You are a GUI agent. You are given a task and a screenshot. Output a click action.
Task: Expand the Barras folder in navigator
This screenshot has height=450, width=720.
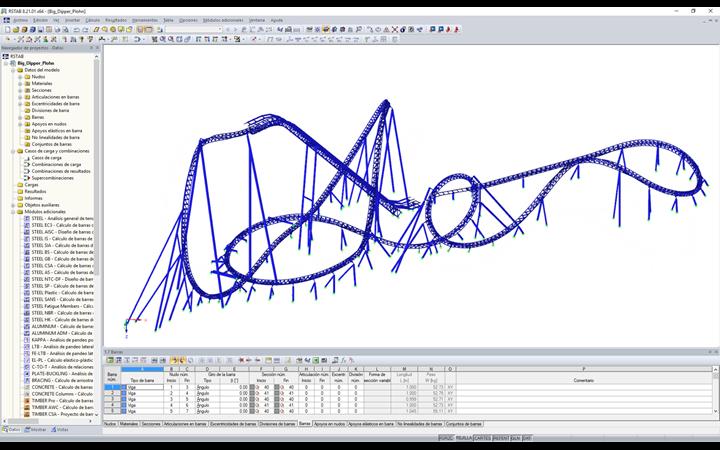pos(20,118)
